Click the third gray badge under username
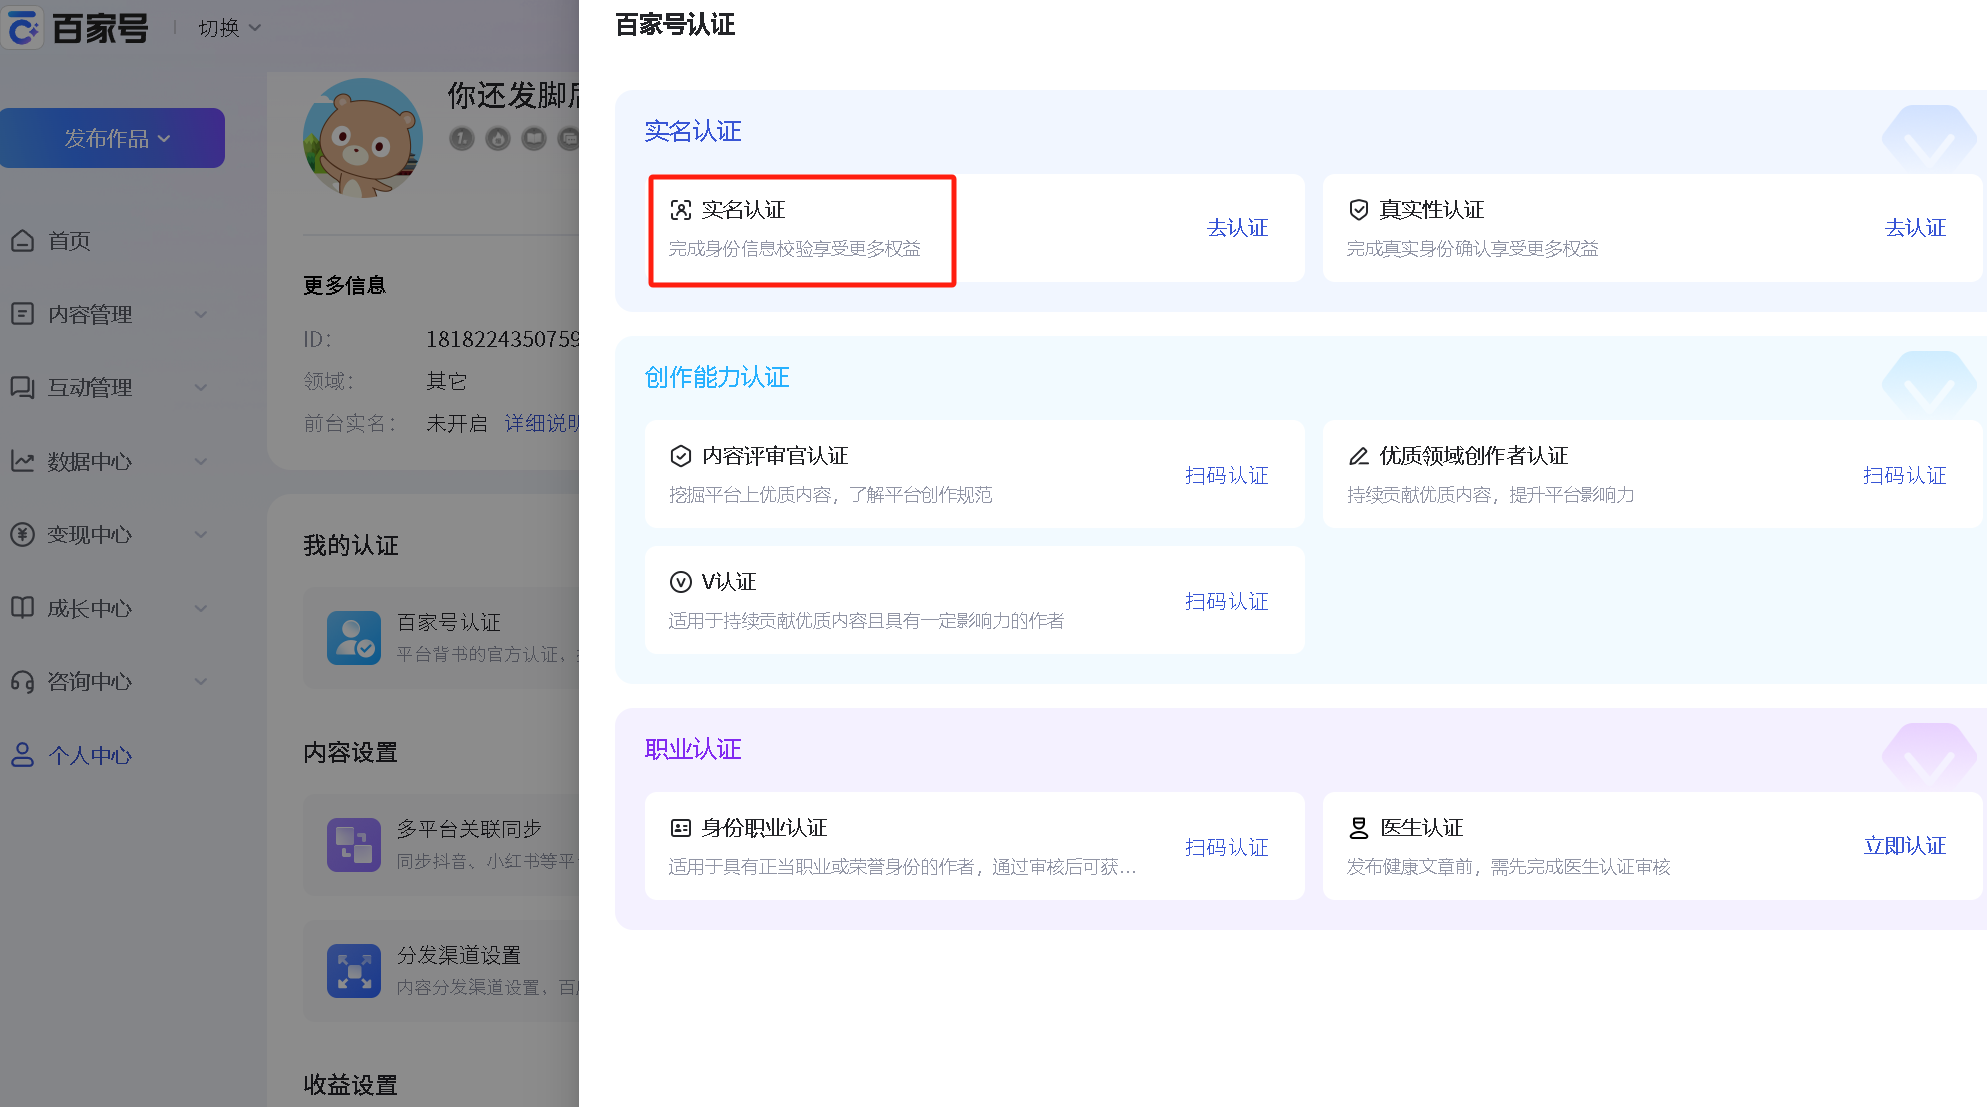Image resolution: width=1987 pixels, height=1107 pixels. point(534,138)
